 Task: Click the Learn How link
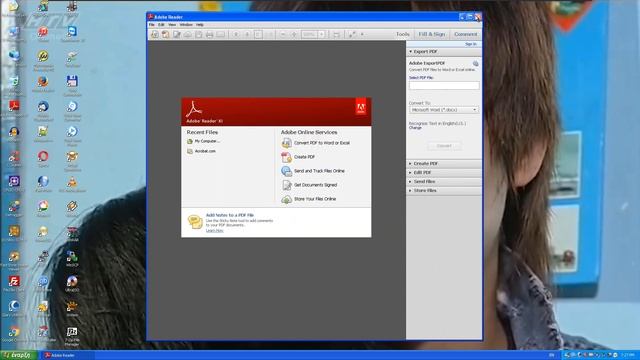(214, 231)
